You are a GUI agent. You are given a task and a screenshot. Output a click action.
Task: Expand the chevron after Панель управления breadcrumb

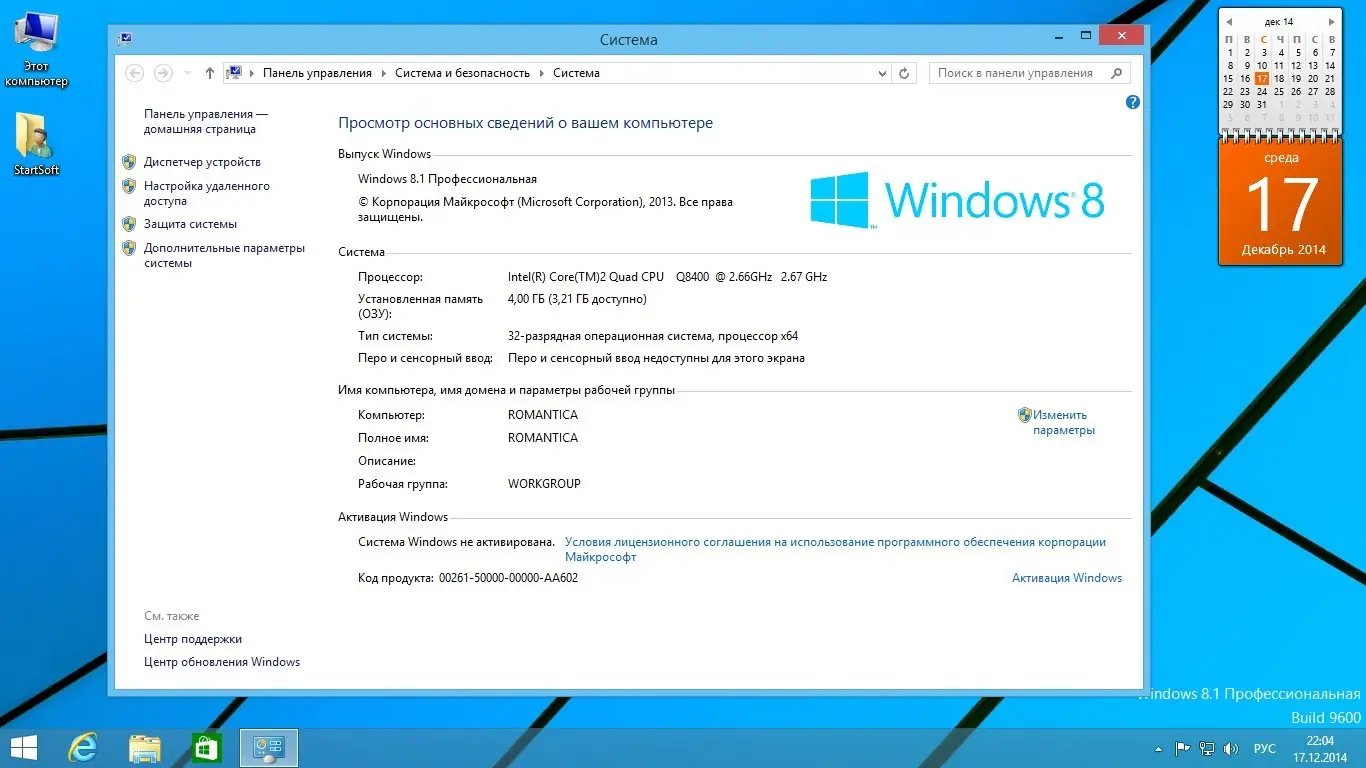(x=383, y=73)
